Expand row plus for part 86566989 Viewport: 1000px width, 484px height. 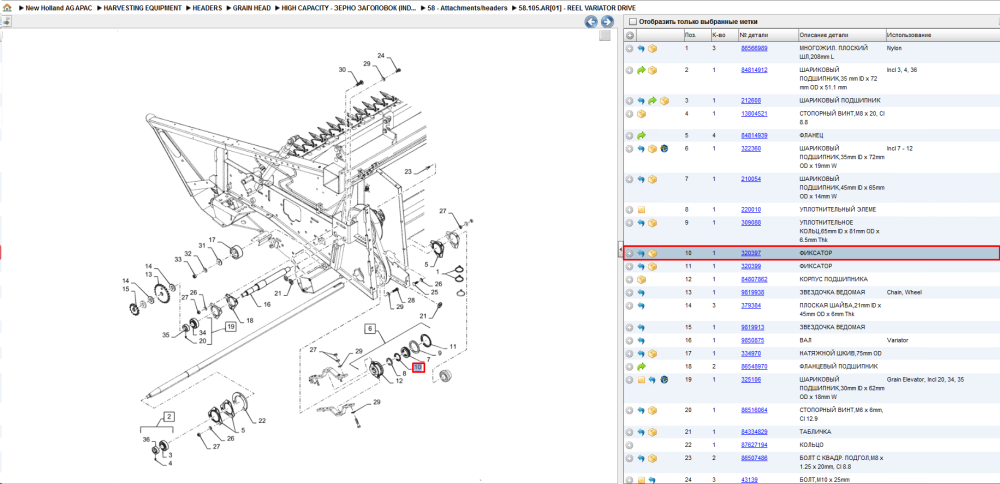pos(629,48)
